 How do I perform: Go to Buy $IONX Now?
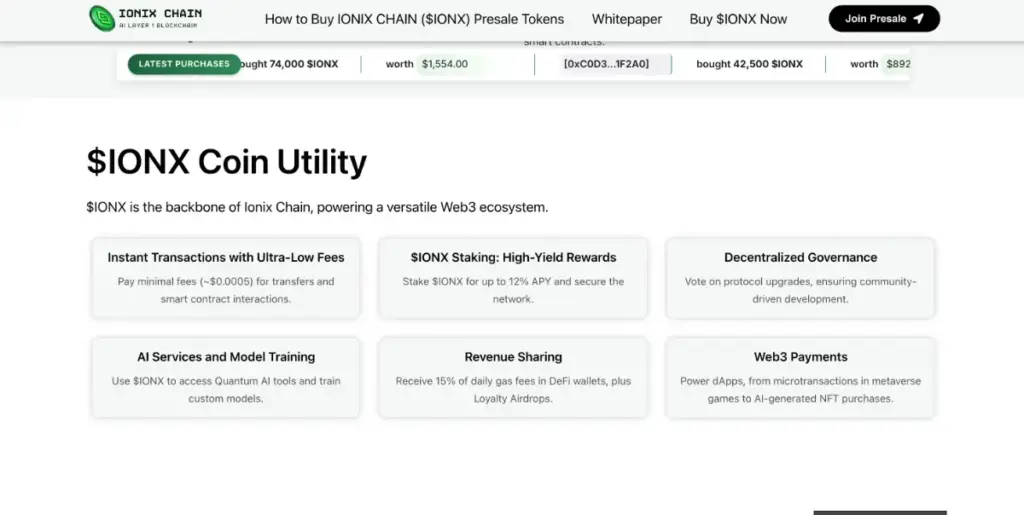(x=738, y=19)
